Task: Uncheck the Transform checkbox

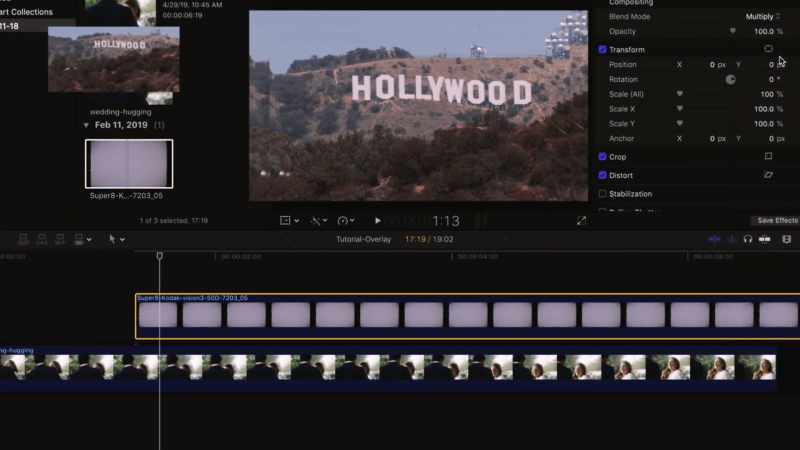Action: [x=603, y=49]
